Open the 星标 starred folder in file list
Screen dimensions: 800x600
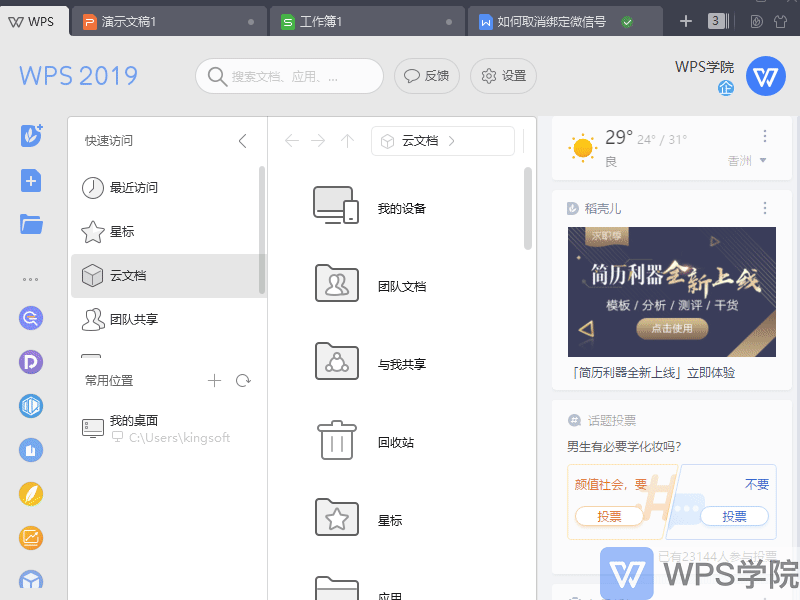coord(337,517)
